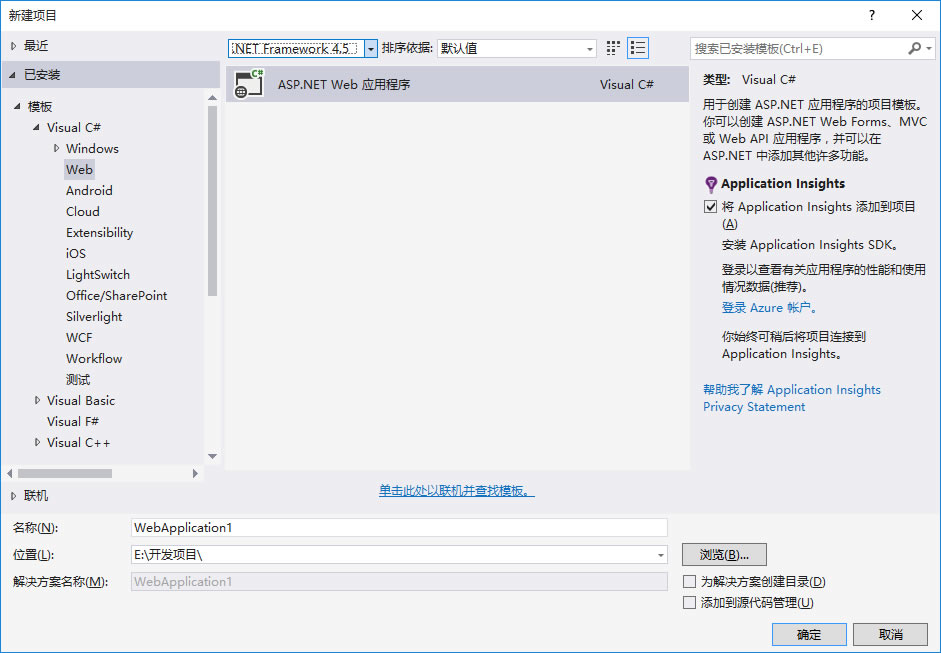Image resolution: width=941 pixels, height=653 pixels.
Task: Close the New Project dialog
Action: [x=917, y=15]
